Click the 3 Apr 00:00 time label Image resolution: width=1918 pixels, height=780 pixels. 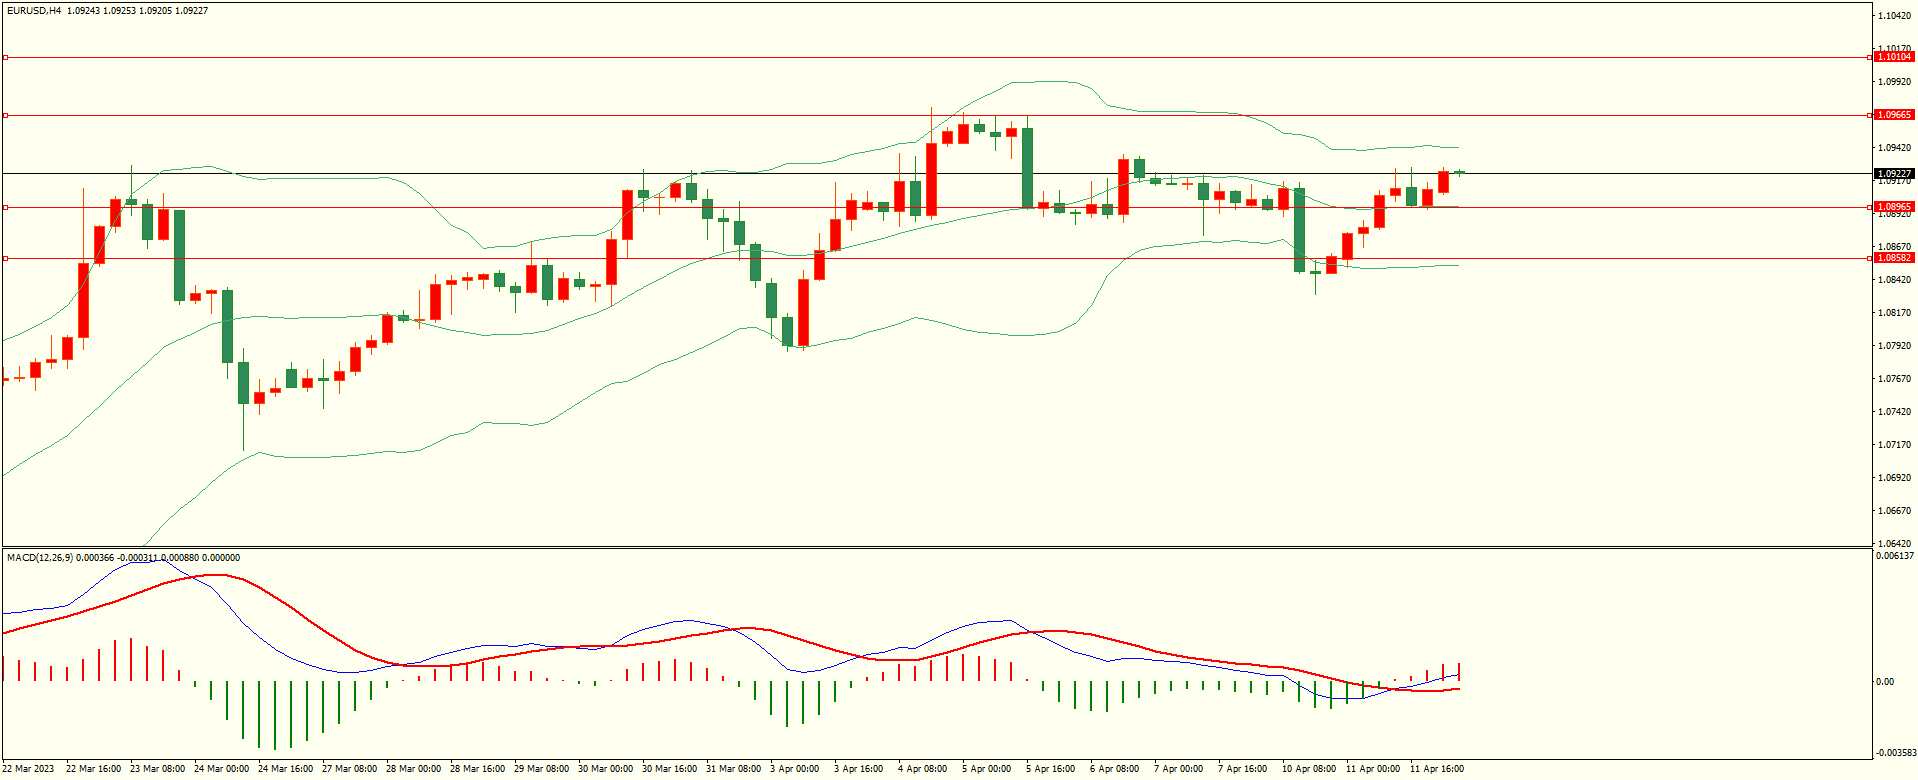coord(794,769)
